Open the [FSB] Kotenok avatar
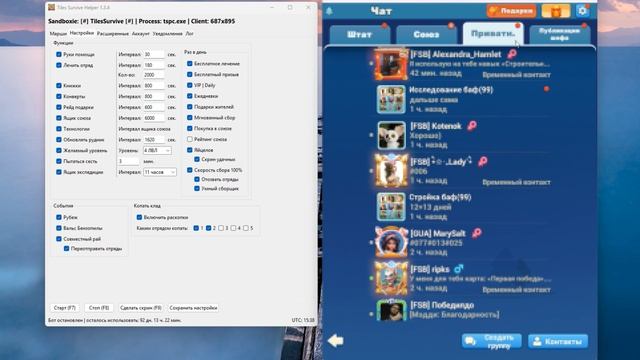The height and width of the screenshot is (360, 640). pos(391,135)
